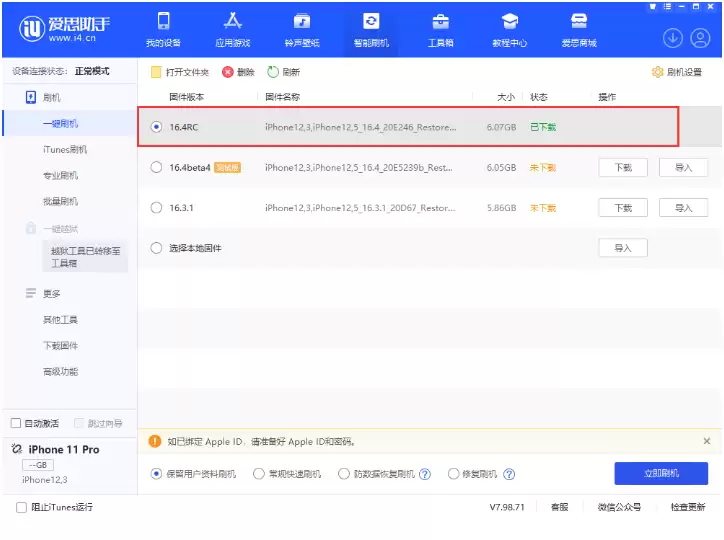724x540 pixels.
Task: Click 下载 button for 16.4beta4
Action: click(x=623, y=168)
